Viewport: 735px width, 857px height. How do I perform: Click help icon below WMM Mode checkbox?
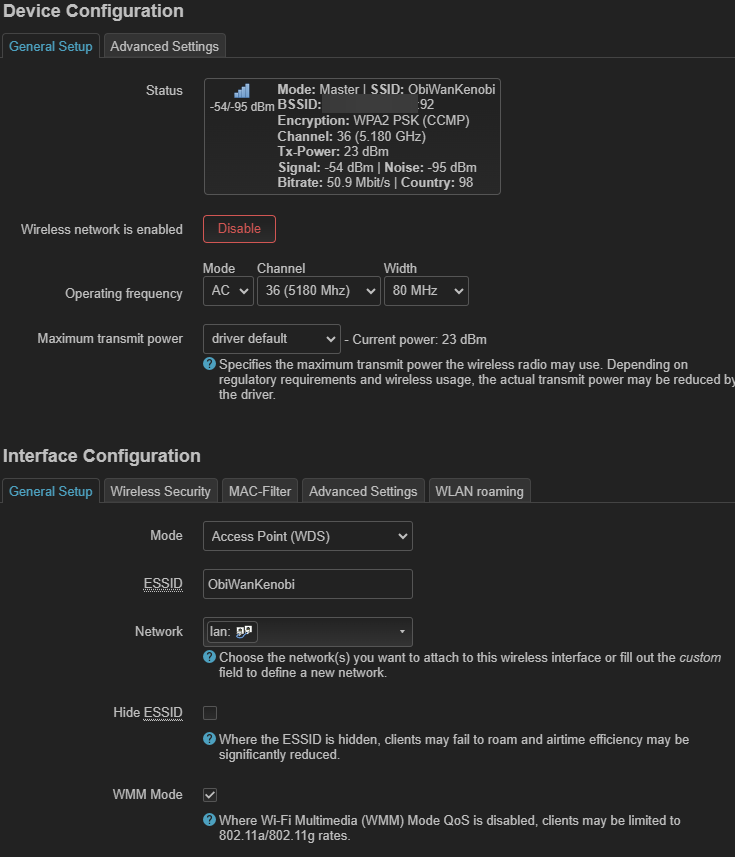[x=210, y=820]
